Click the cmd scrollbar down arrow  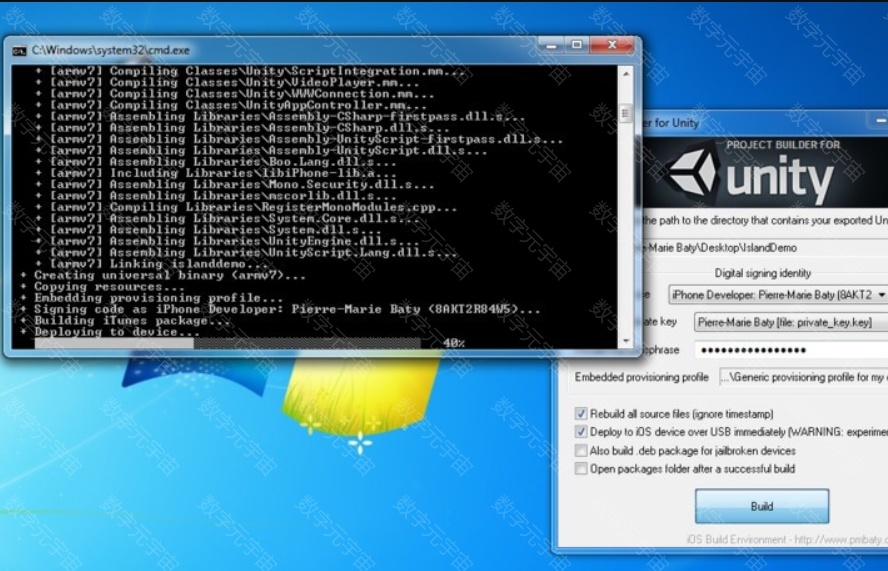click(x=626, y=340)
